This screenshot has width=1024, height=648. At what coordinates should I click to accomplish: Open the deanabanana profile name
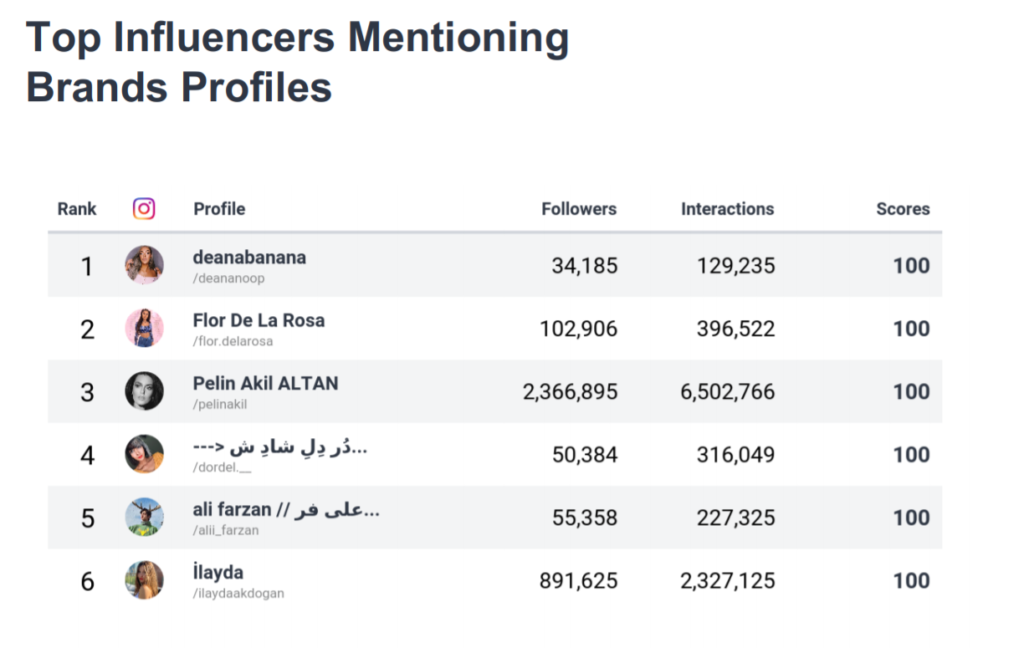tap(249, 257)
